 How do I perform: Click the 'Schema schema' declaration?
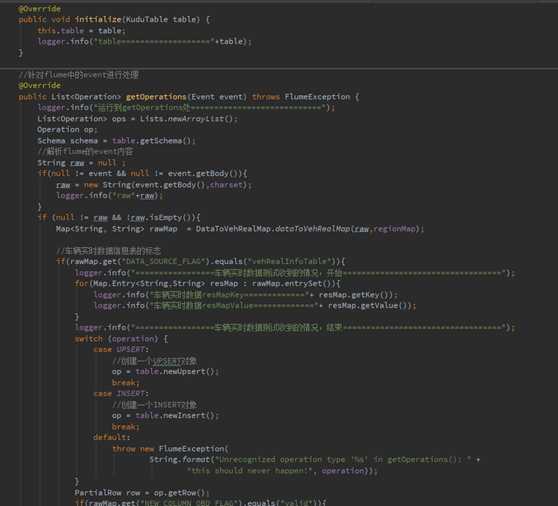coord(67,141)
